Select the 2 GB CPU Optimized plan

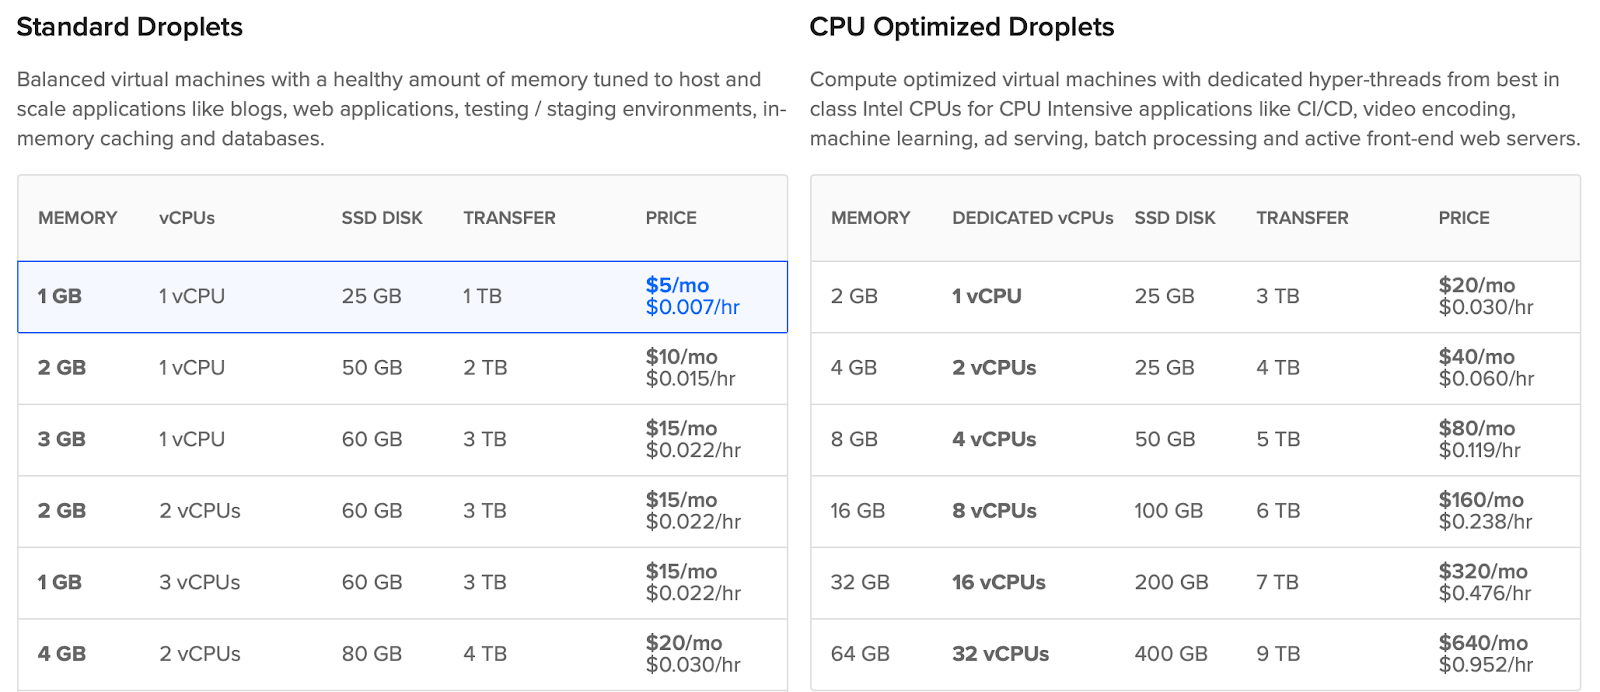[x=1195, y=296]
